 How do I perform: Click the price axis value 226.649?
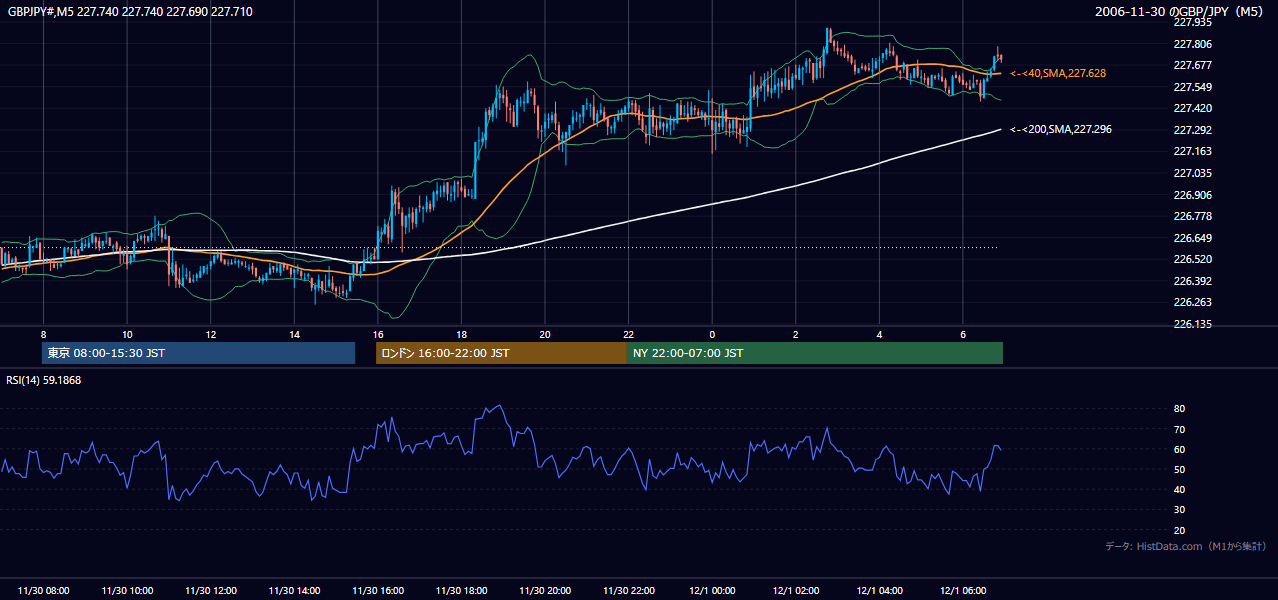point(1192,238)
